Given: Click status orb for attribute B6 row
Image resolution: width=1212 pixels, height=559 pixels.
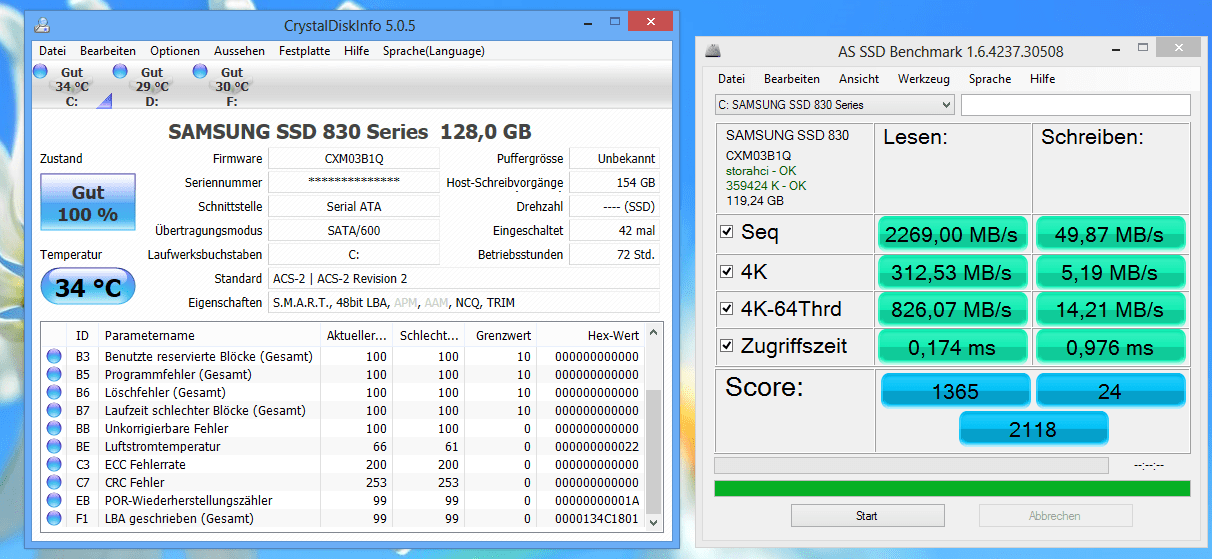Looking at the screenshot, I should click(54, 392).
